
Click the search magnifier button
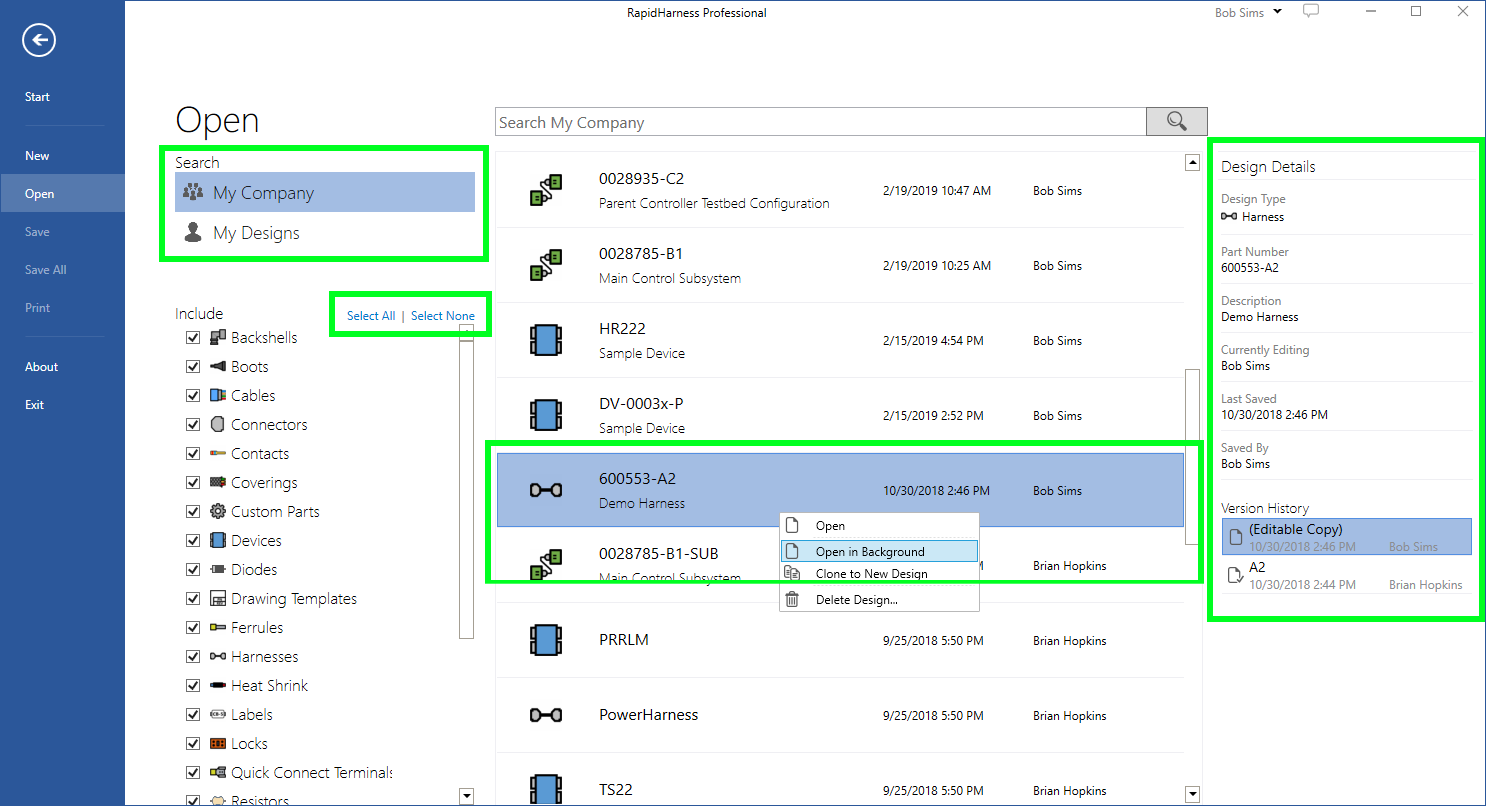tap(1176, 121)
